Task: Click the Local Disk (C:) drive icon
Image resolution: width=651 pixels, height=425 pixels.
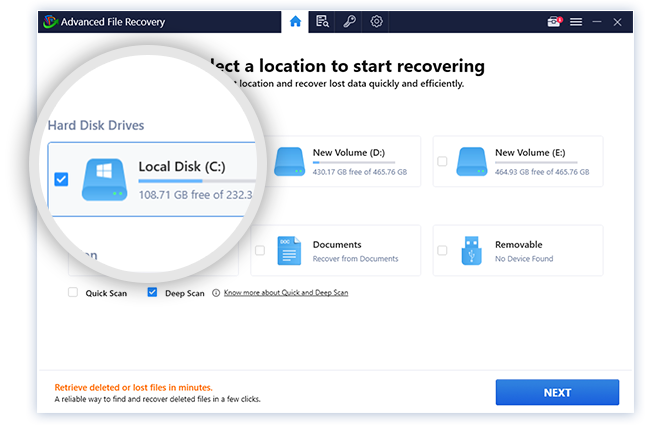Action: (104, 180)
